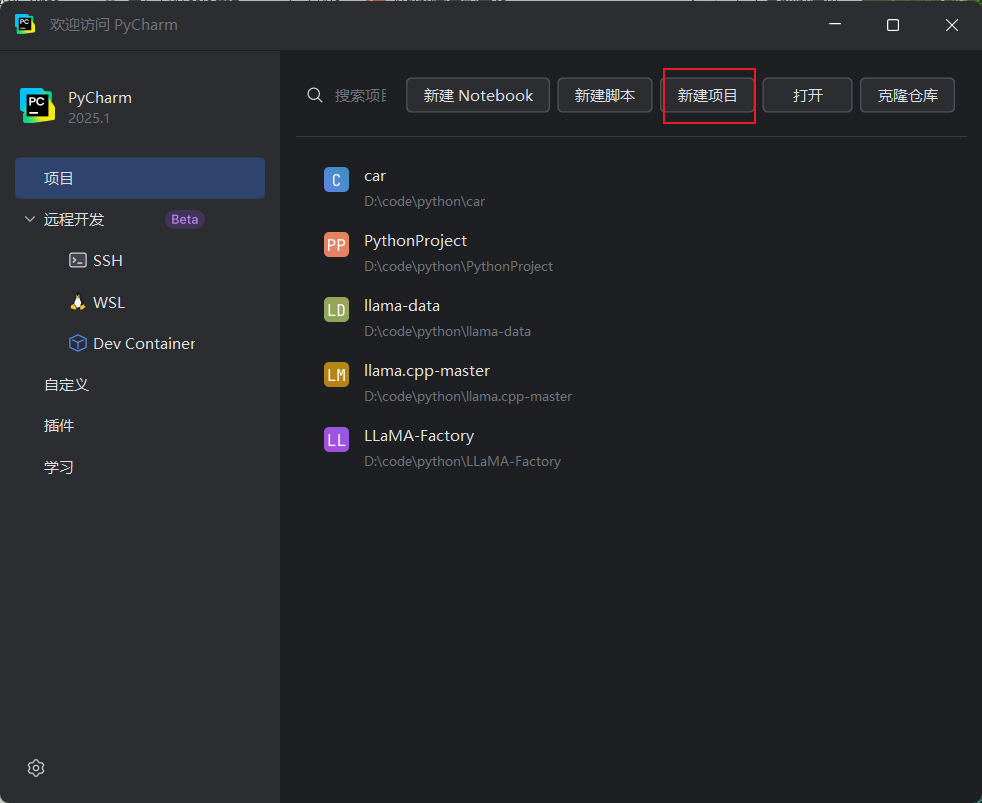Close the PyCharm welcome window
The width and height of the screenshot is (982, 803).
(952, 24)
